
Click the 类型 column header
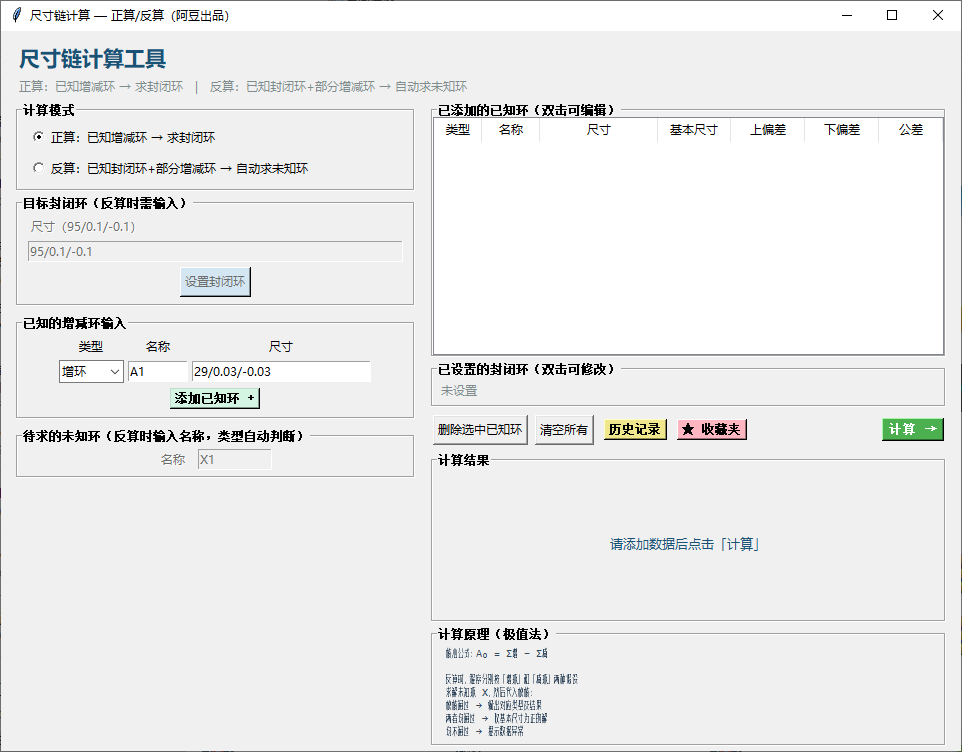click(x=457, y=129)
